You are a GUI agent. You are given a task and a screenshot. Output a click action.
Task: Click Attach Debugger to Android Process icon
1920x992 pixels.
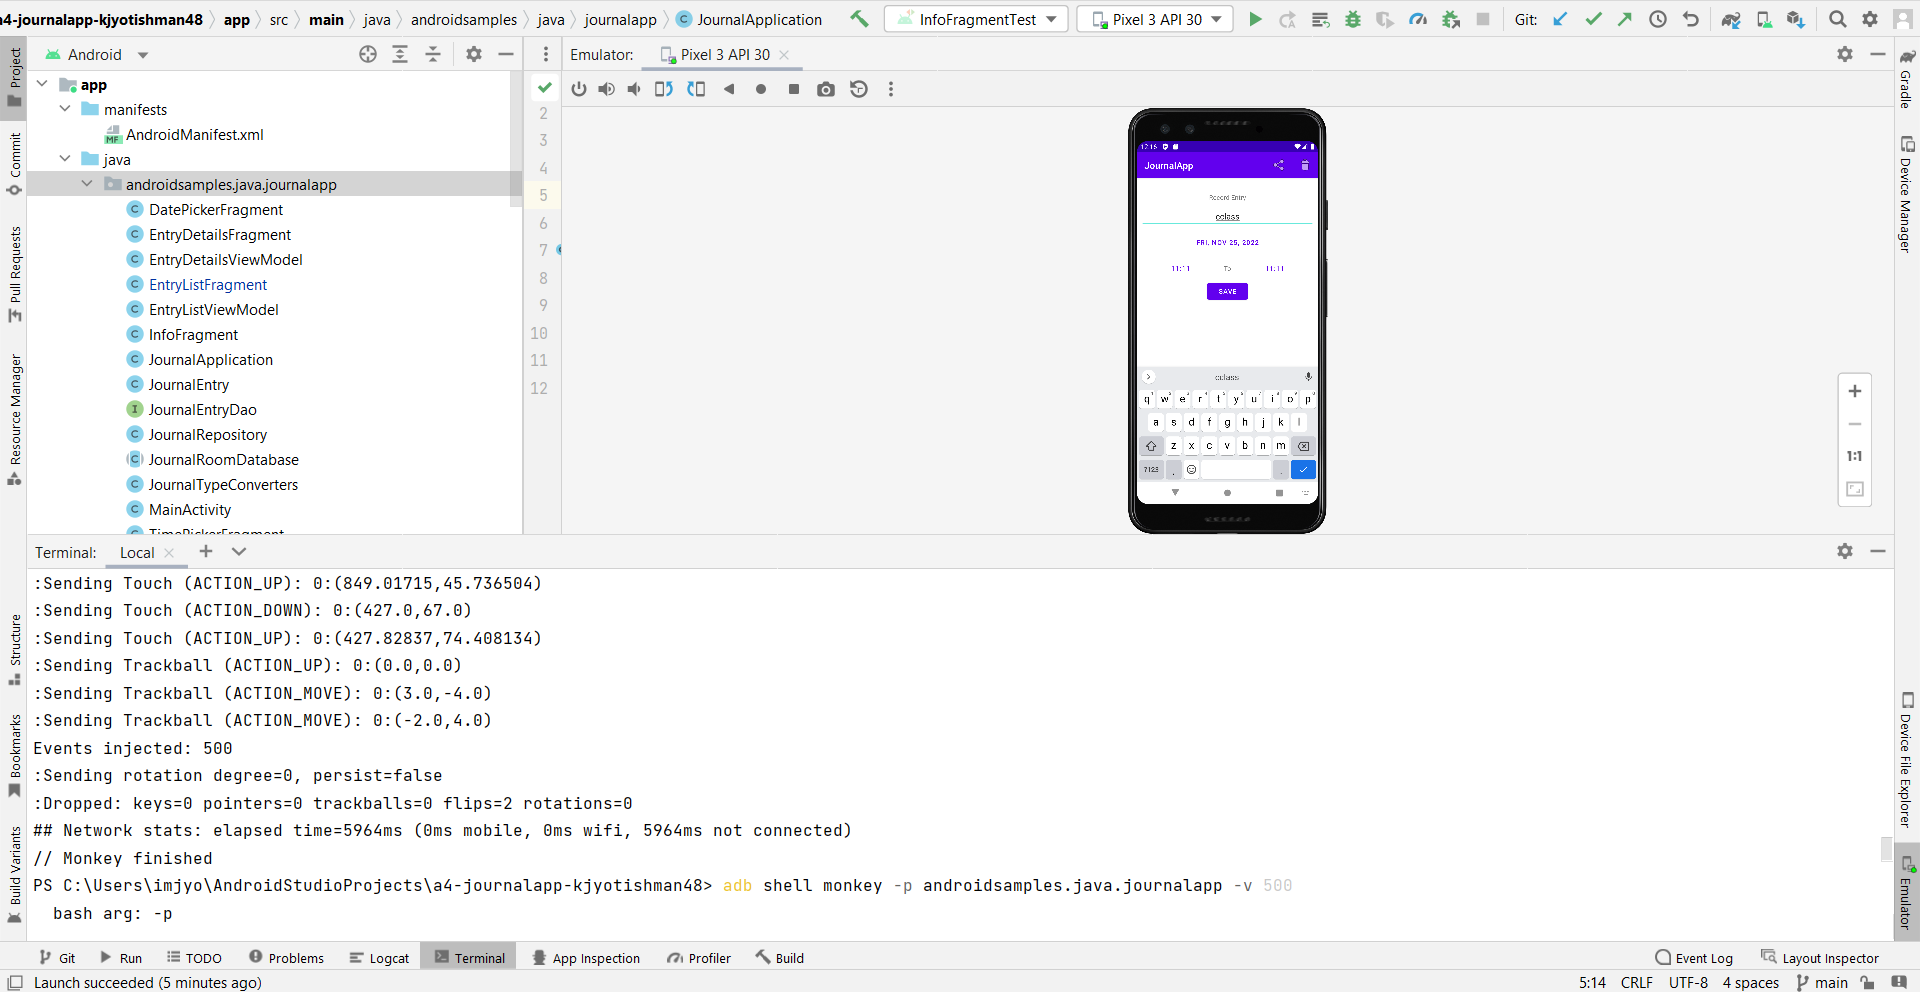(1451, 19)
